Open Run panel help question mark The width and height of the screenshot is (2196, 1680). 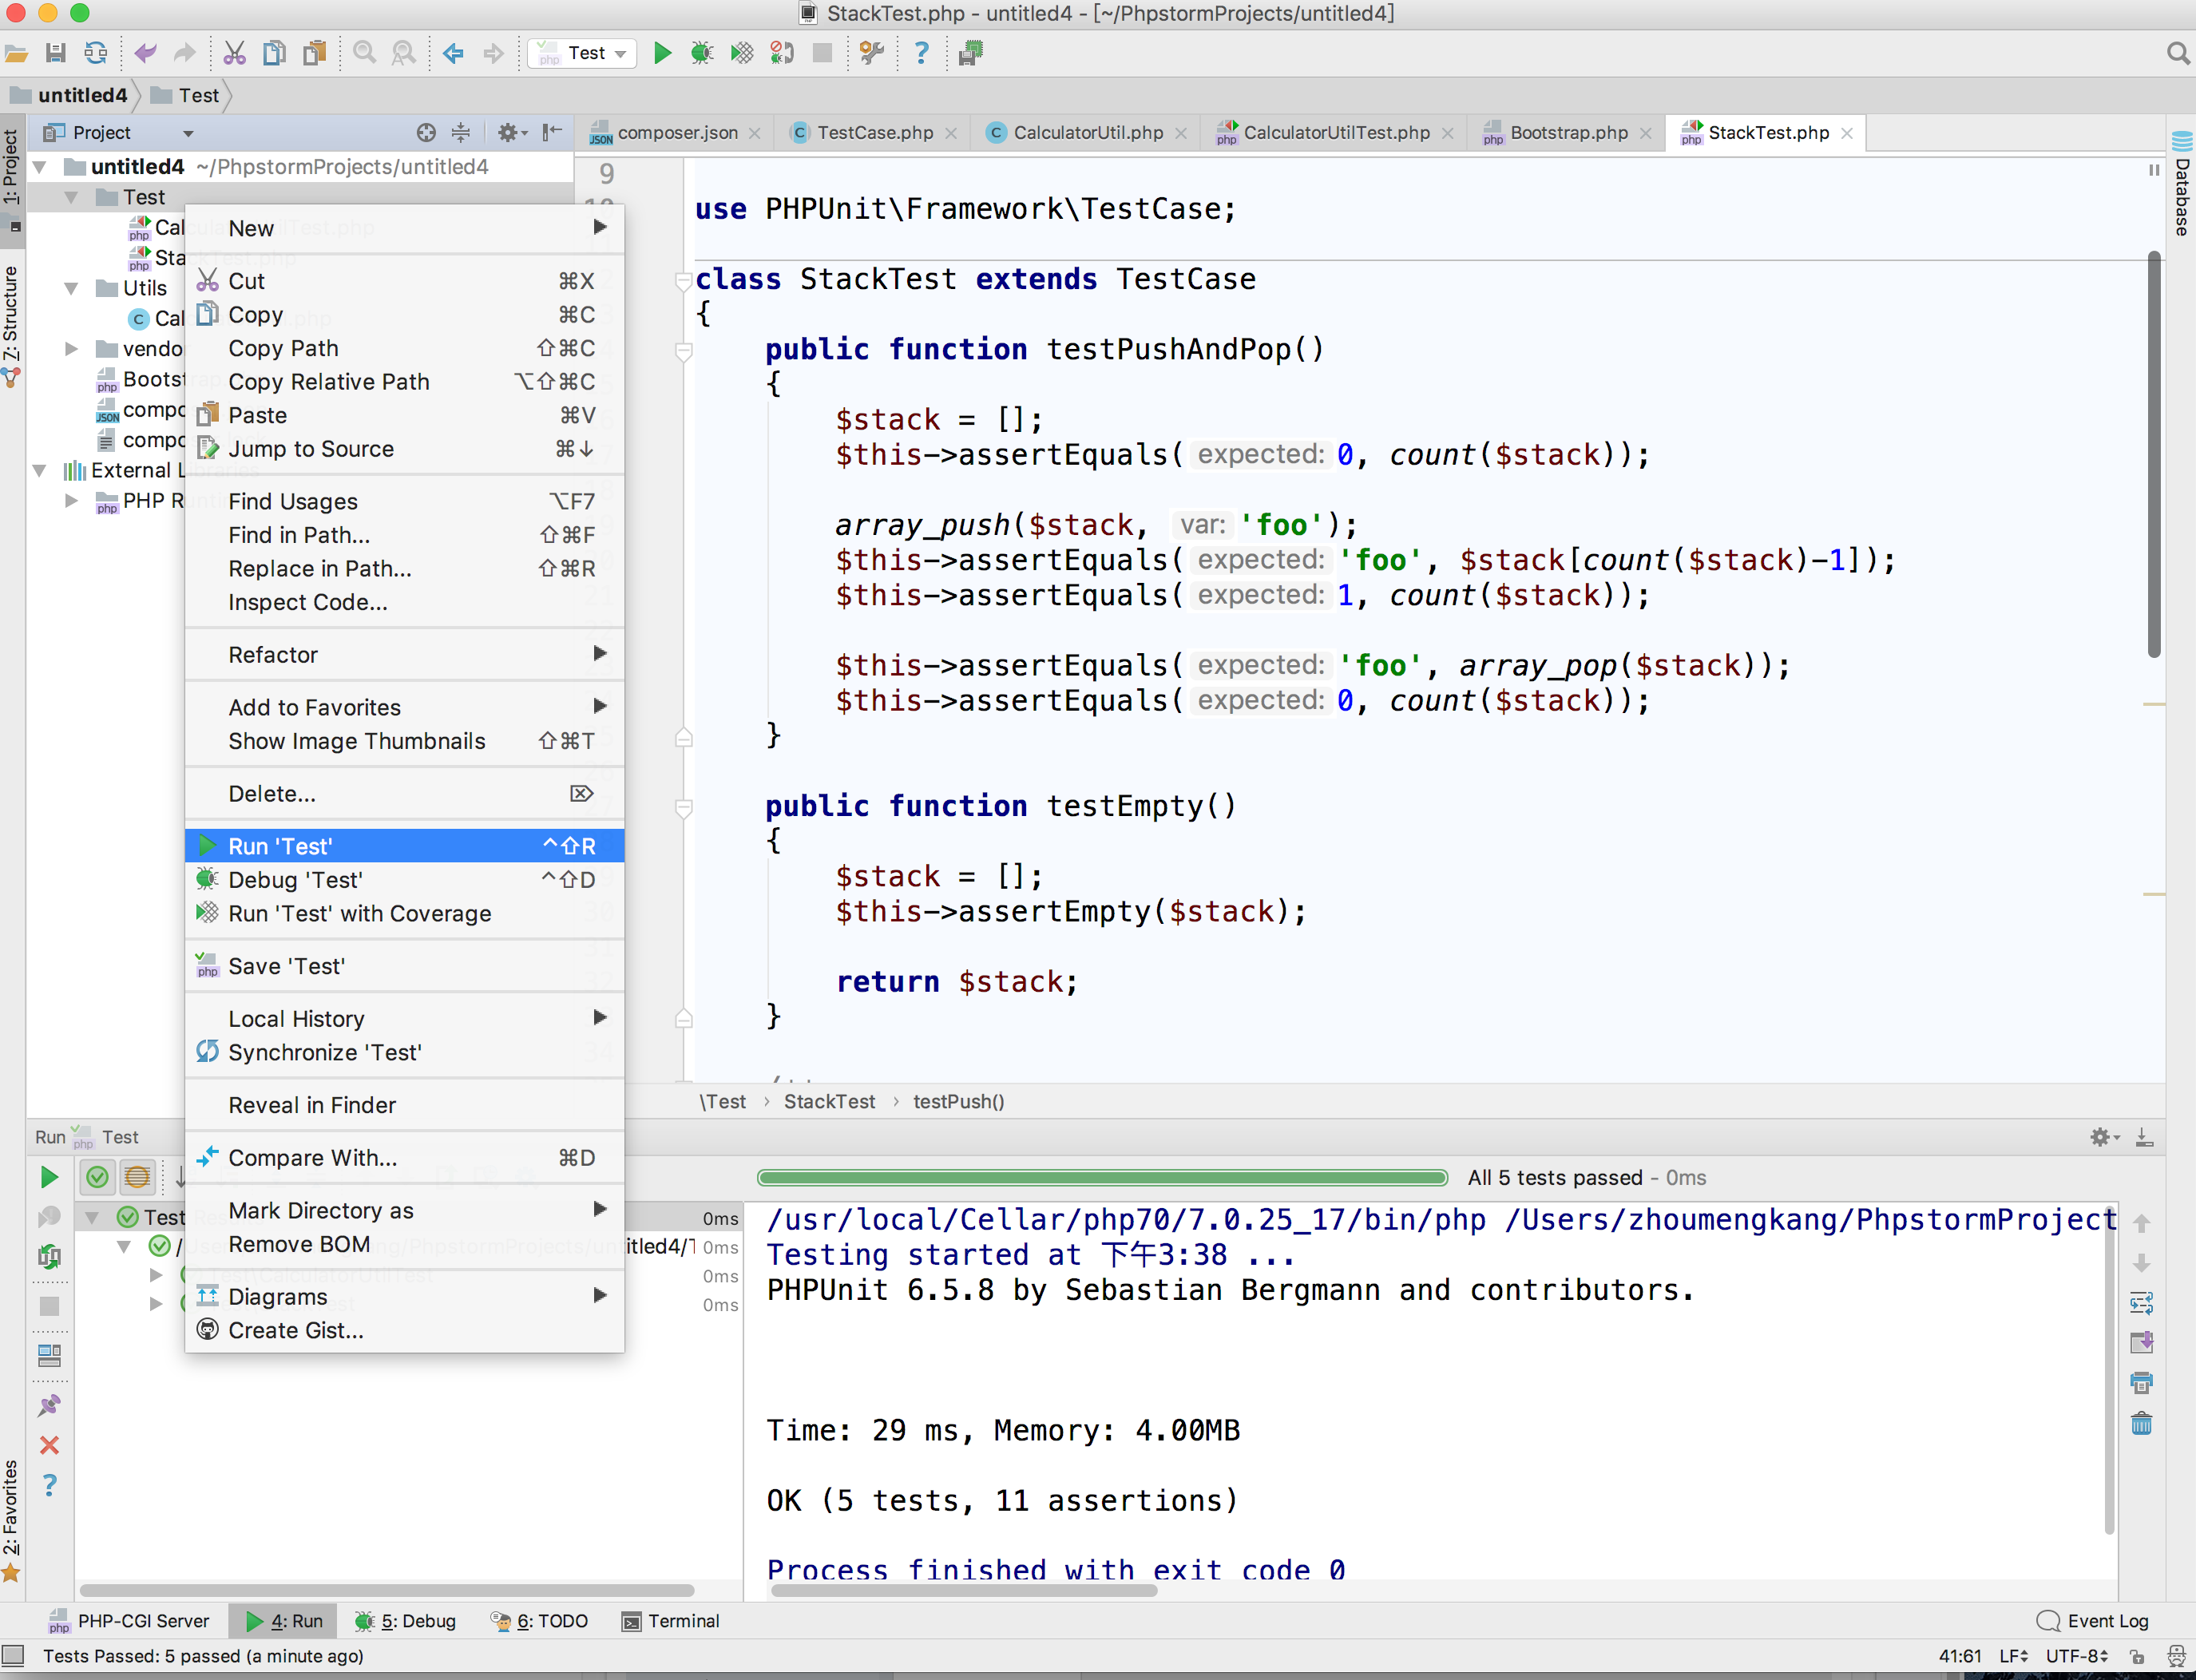(x=49, y=1485)
